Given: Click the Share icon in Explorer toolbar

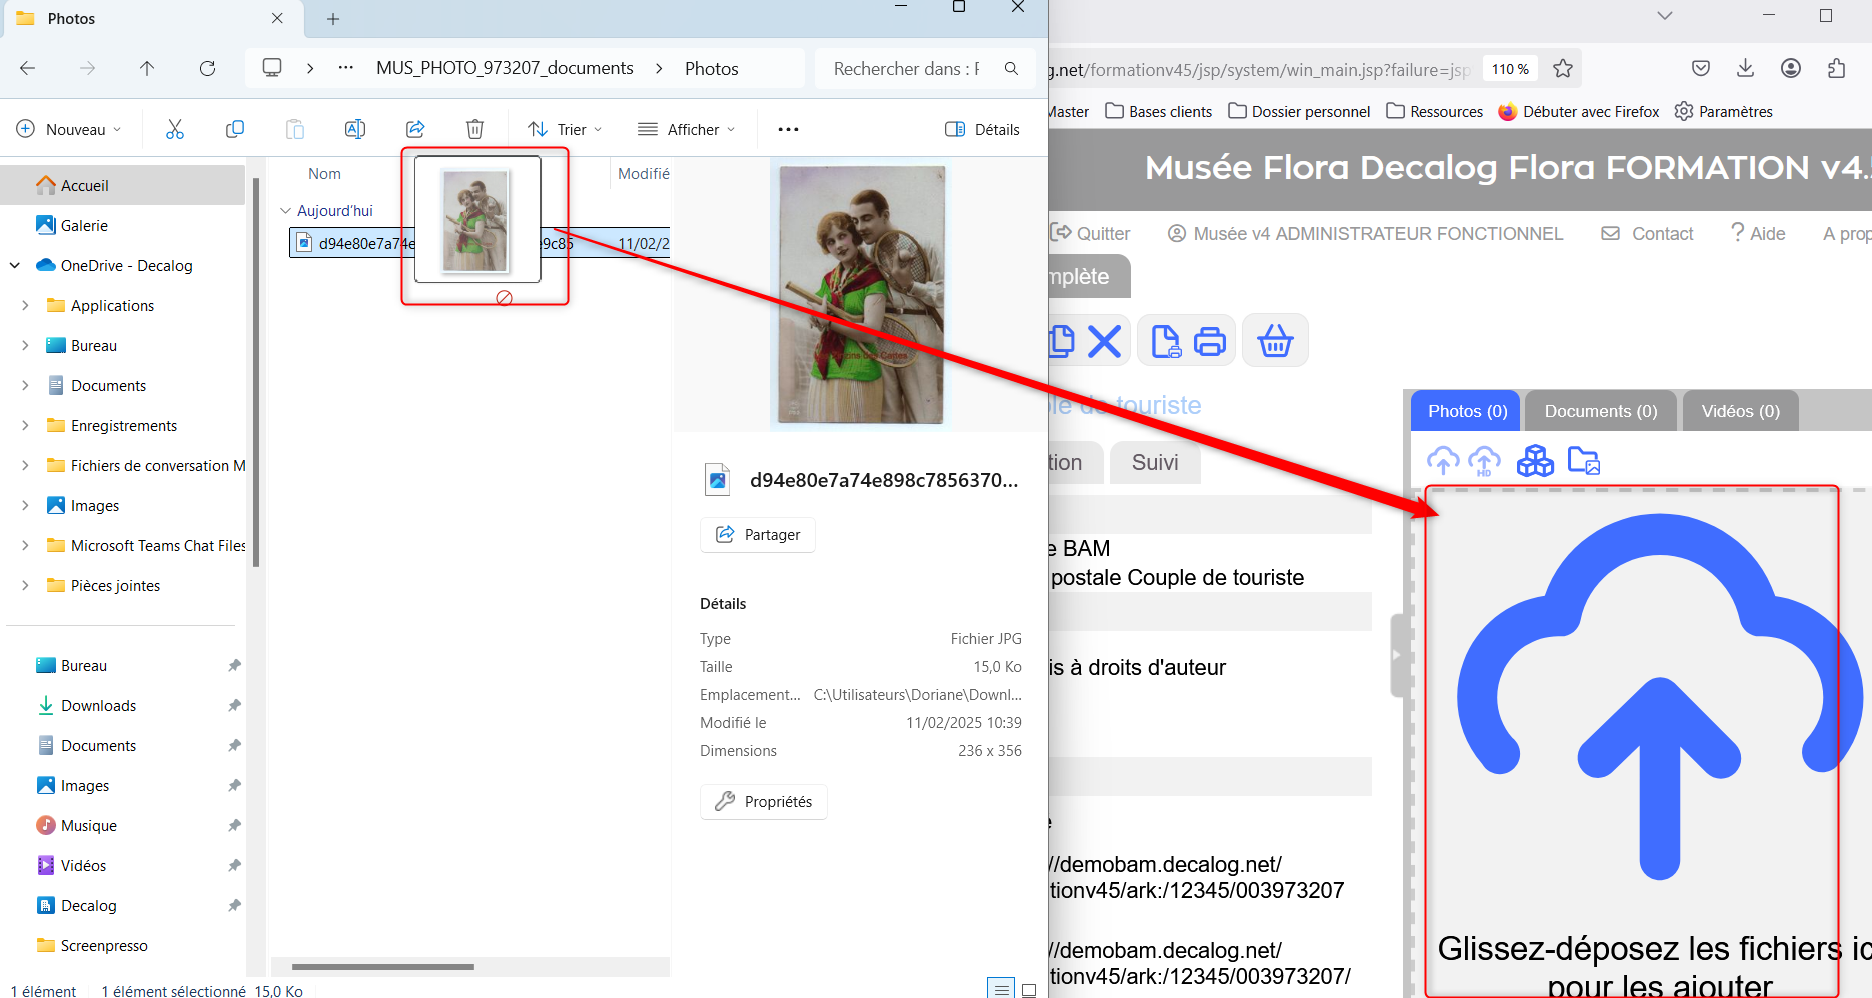Looking at the screenshot, I should [x=415, y=129].
